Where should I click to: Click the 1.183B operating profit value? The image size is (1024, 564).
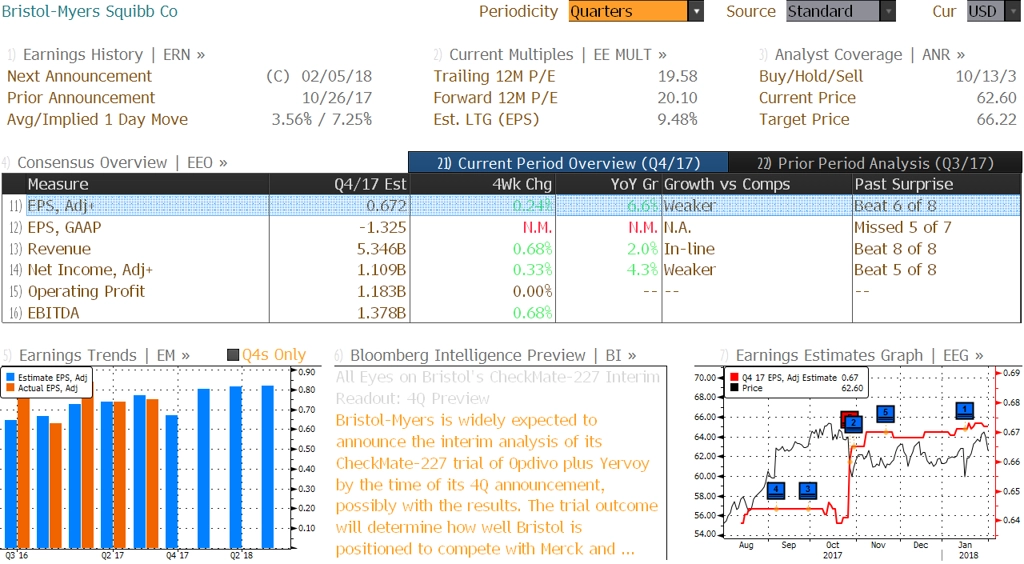click(x=381, y=291)
